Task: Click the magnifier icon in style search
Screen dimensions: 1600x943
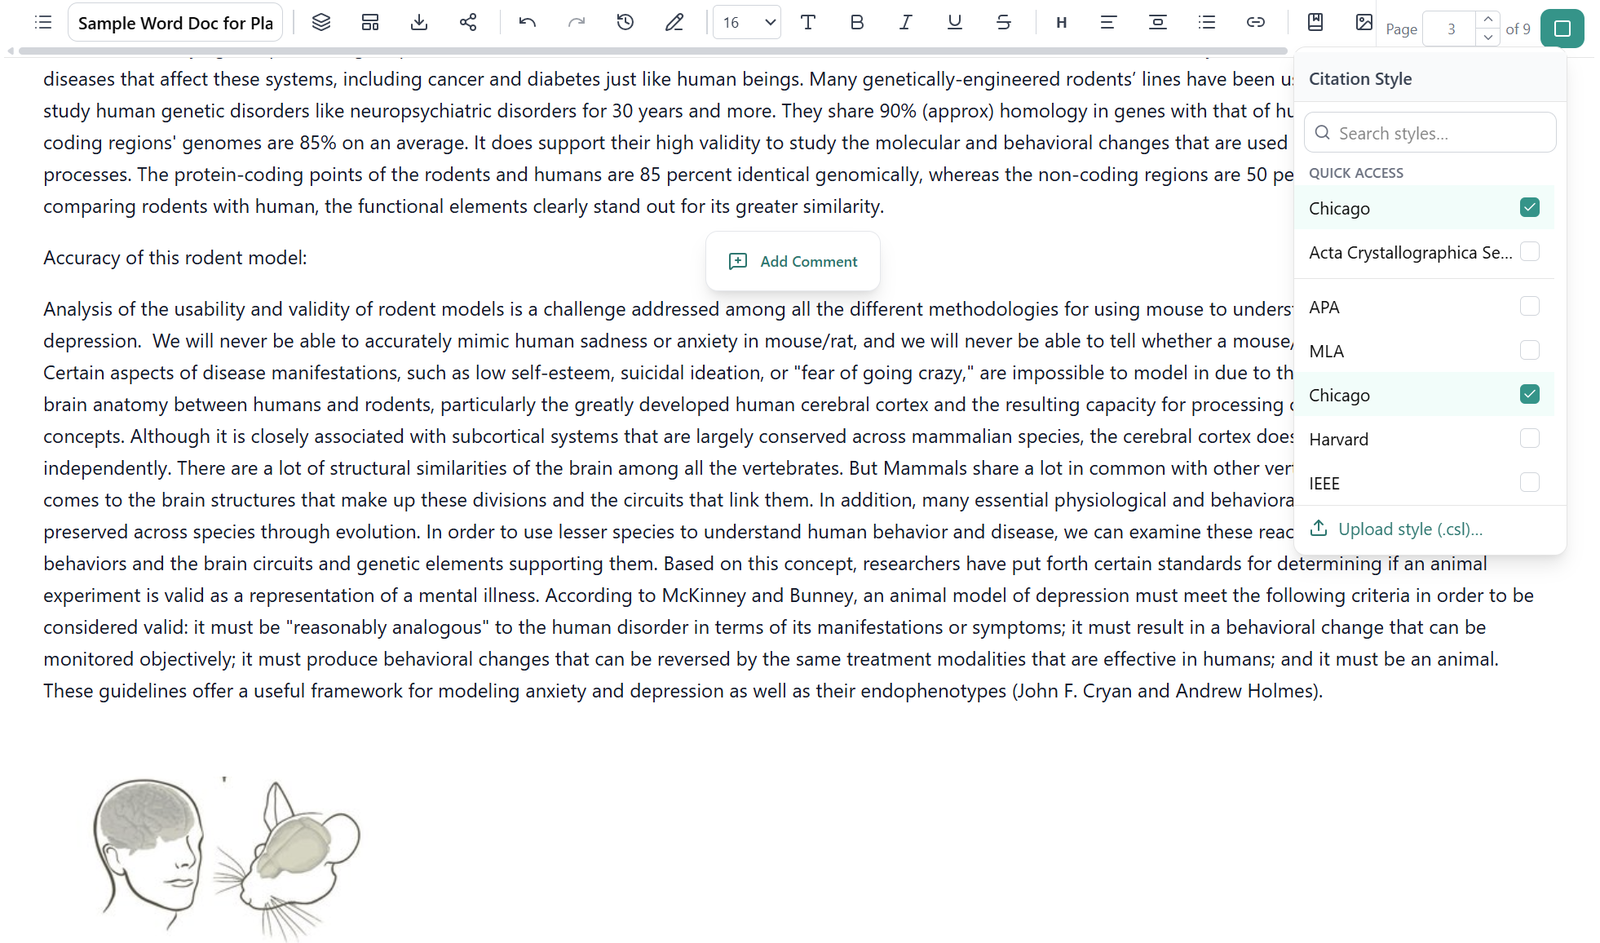Action: 1322,133
